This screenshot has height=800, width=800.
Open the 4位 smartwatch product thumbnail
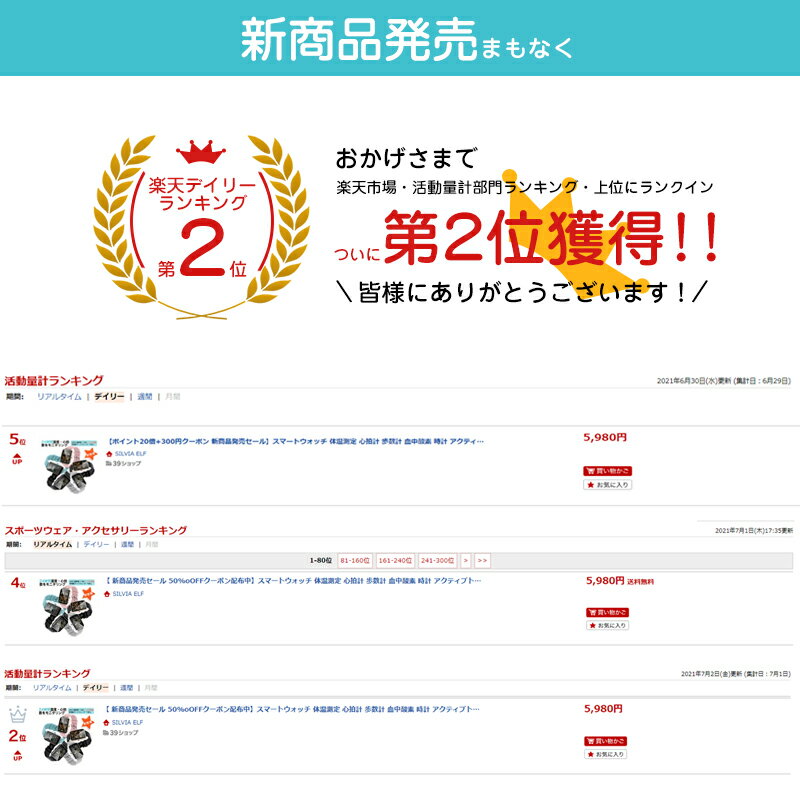[68, 606]
